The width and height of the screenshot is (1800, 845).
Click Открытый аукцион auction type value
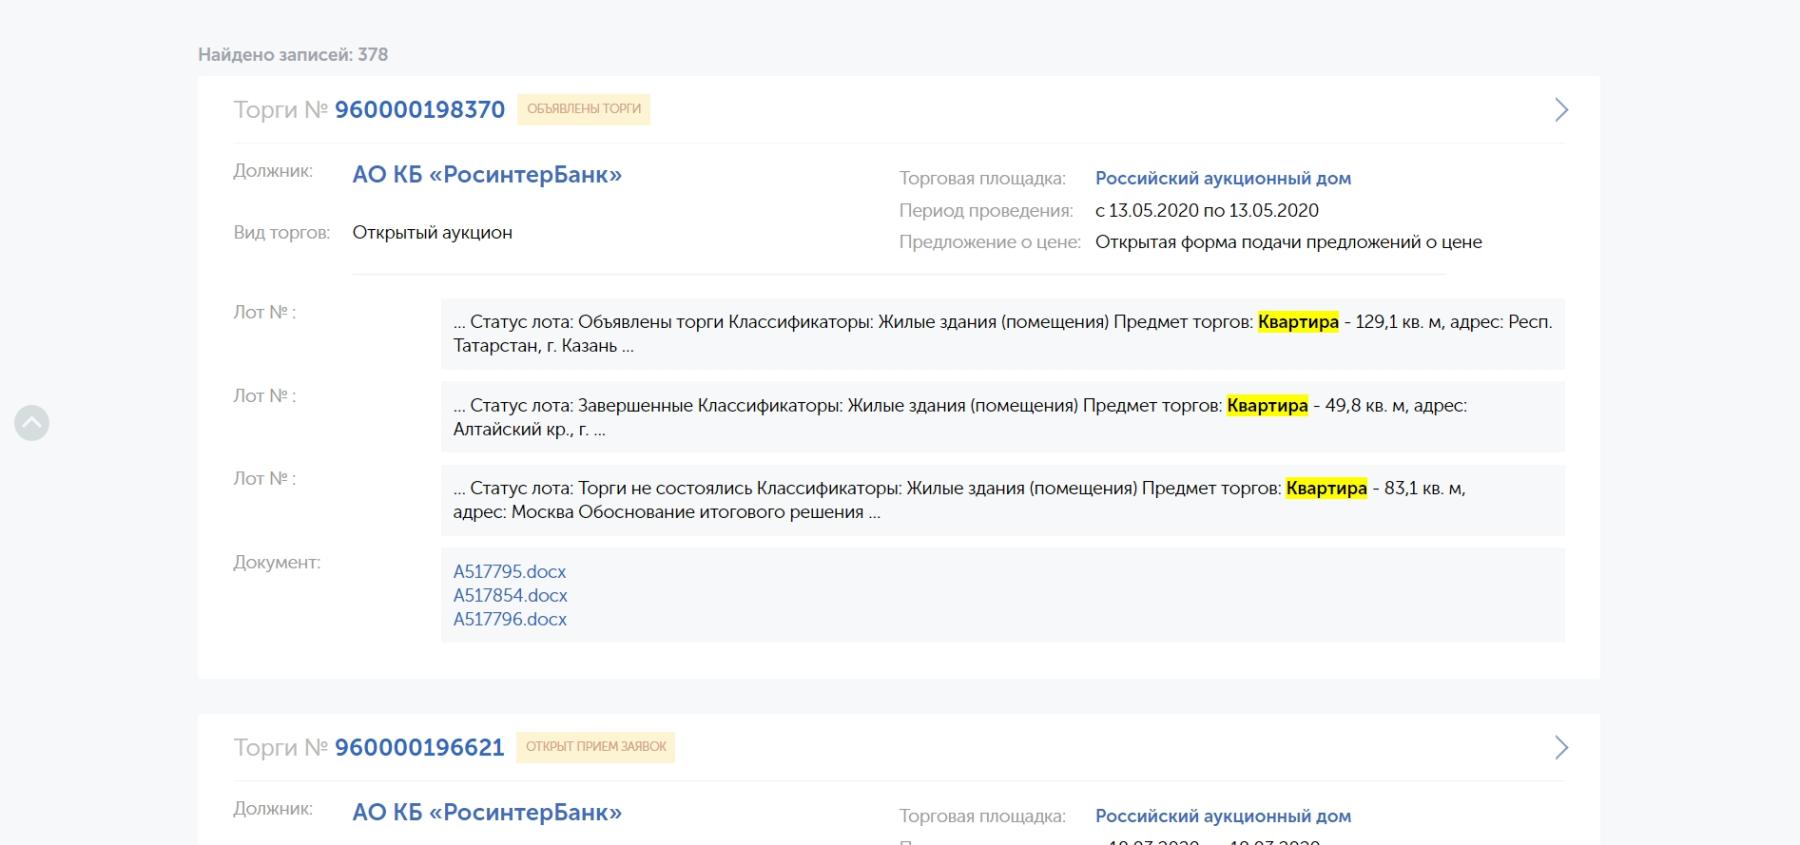pyautogui.click(x=432, y=233)
